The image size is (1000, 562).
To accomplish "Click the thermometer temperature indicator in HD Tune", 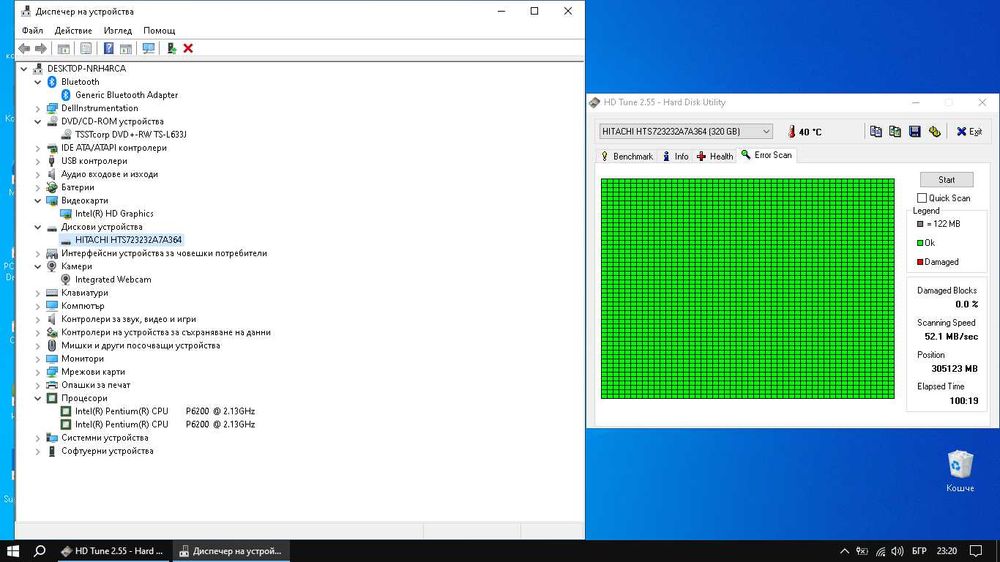I will tap(791, 131).
